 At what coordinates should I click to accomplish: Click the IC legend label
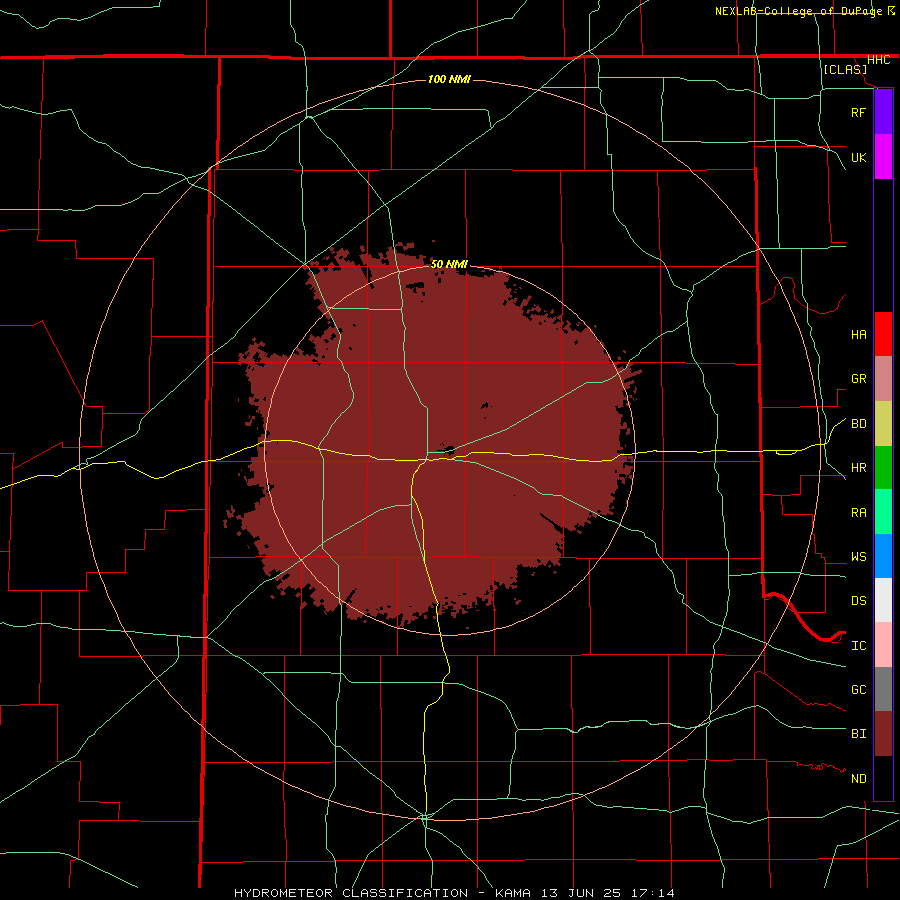(x=858, y=646)
